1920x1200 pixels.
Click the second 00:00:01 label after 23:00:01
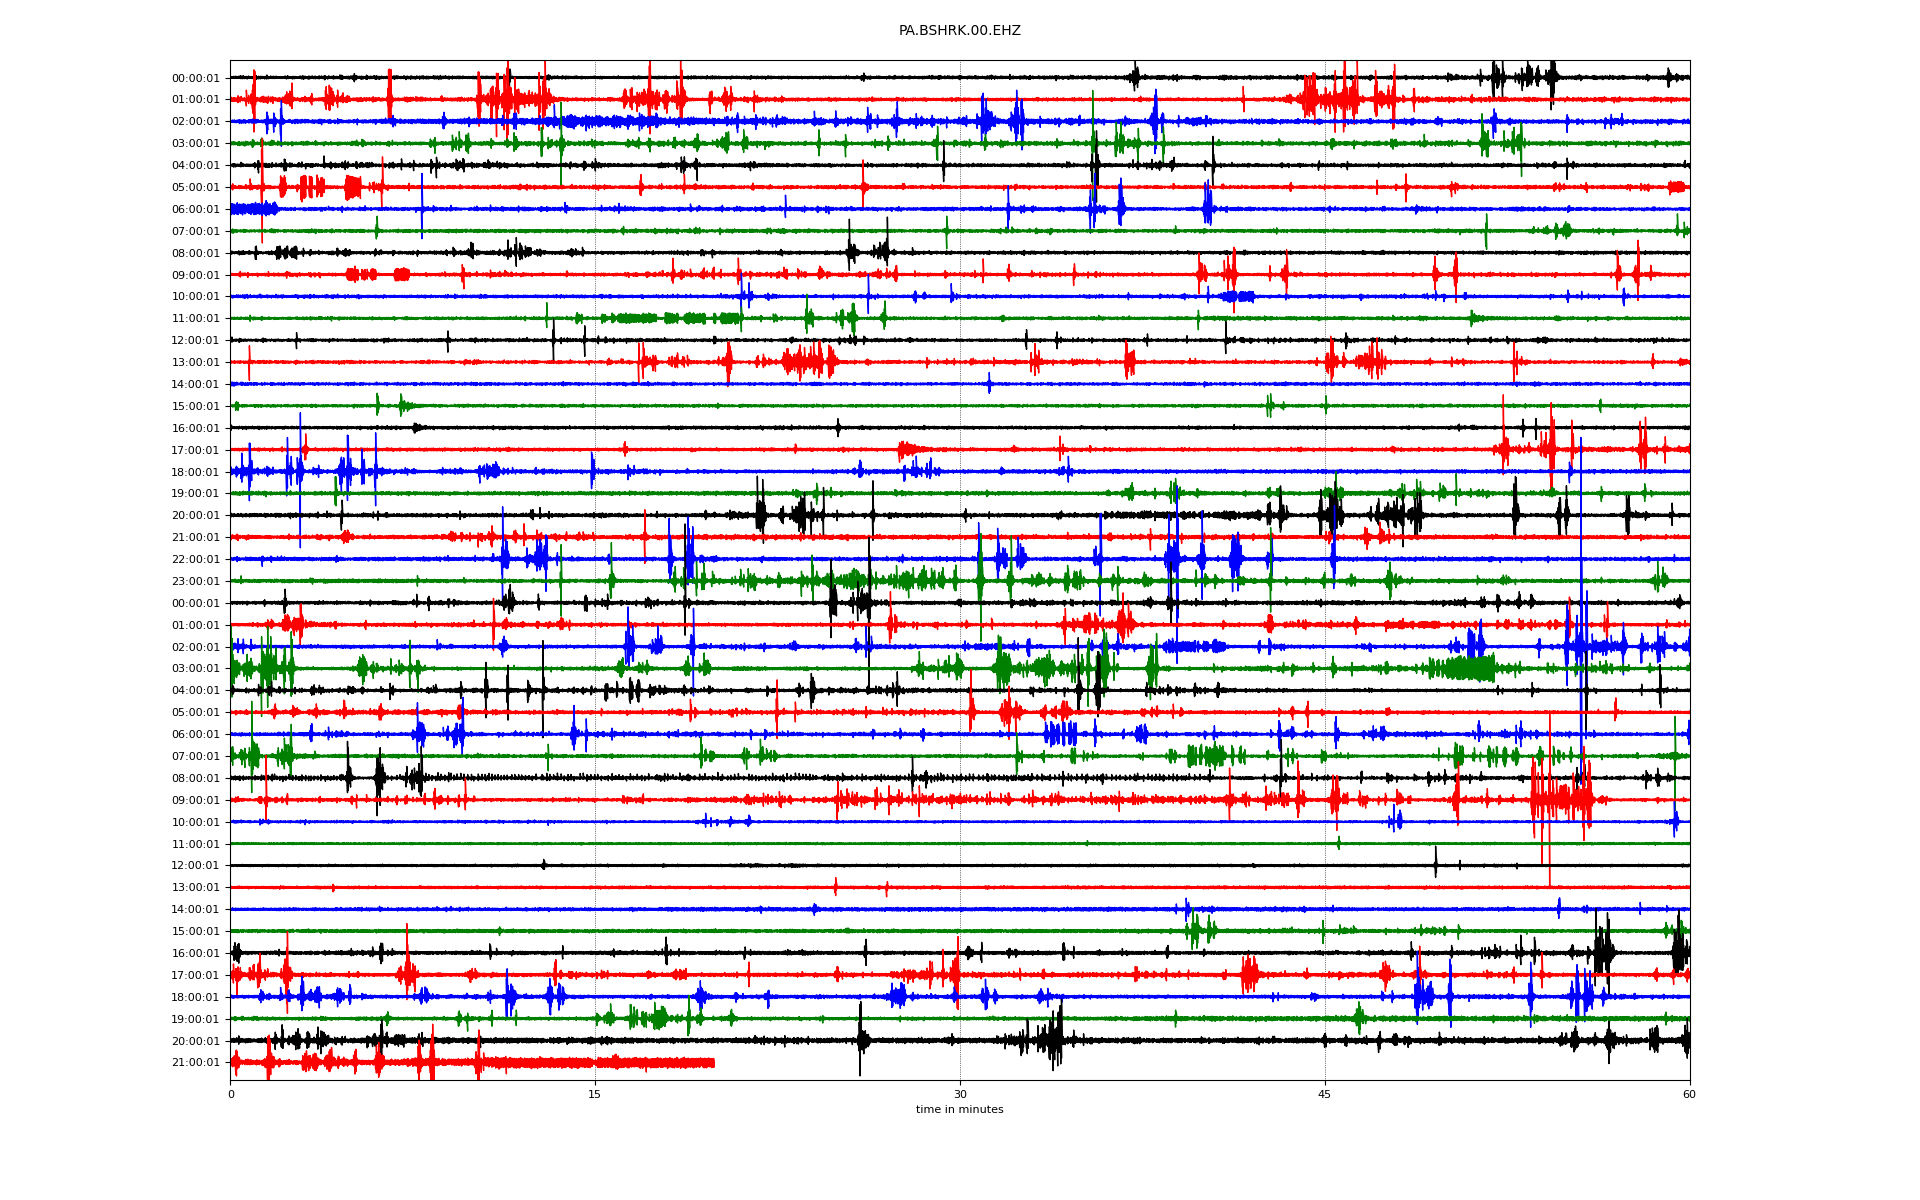[195, 604]
